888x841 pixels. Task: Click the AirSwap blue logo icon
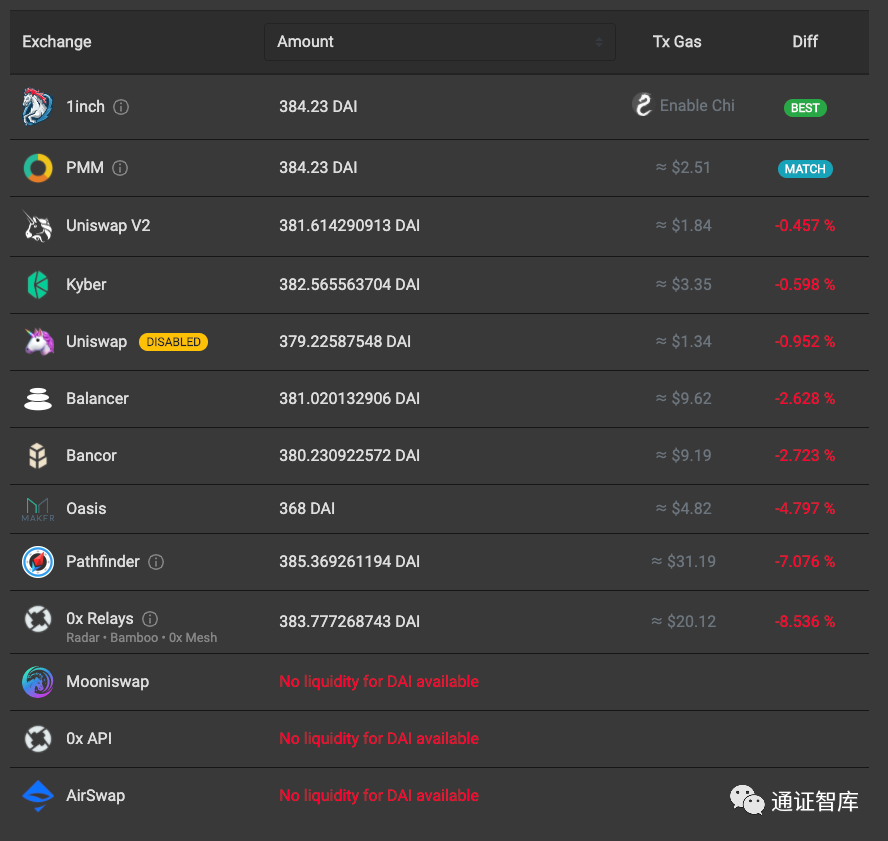point(38,796)
